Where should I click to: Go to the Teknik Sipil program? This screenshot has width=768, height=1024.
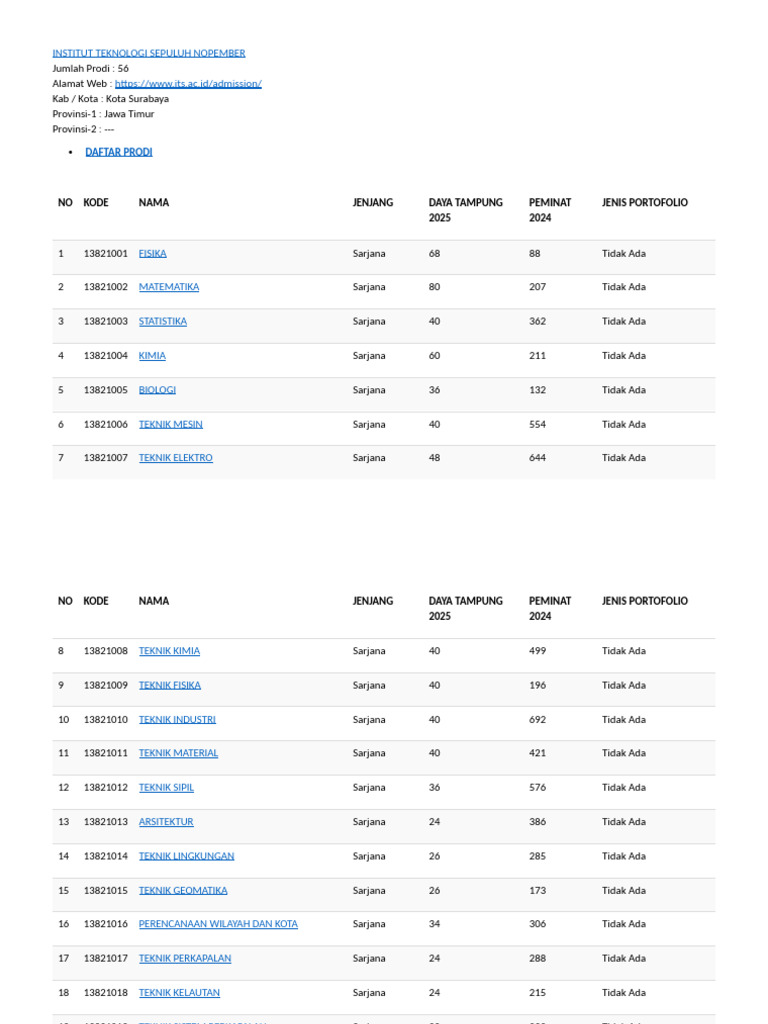[166, 788]
